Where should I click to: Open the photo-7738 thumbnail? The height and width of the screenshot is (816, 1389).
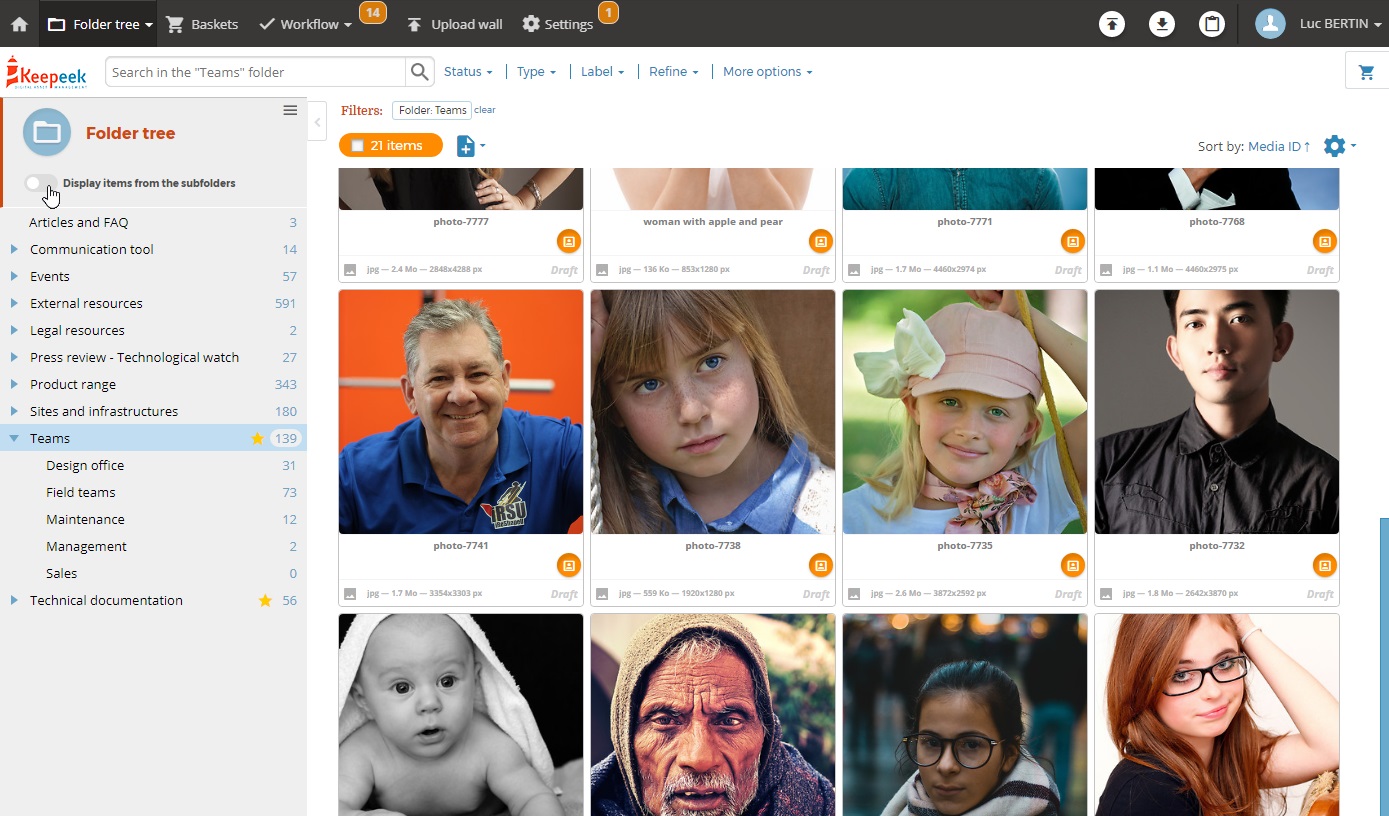(x=713, y=412)
